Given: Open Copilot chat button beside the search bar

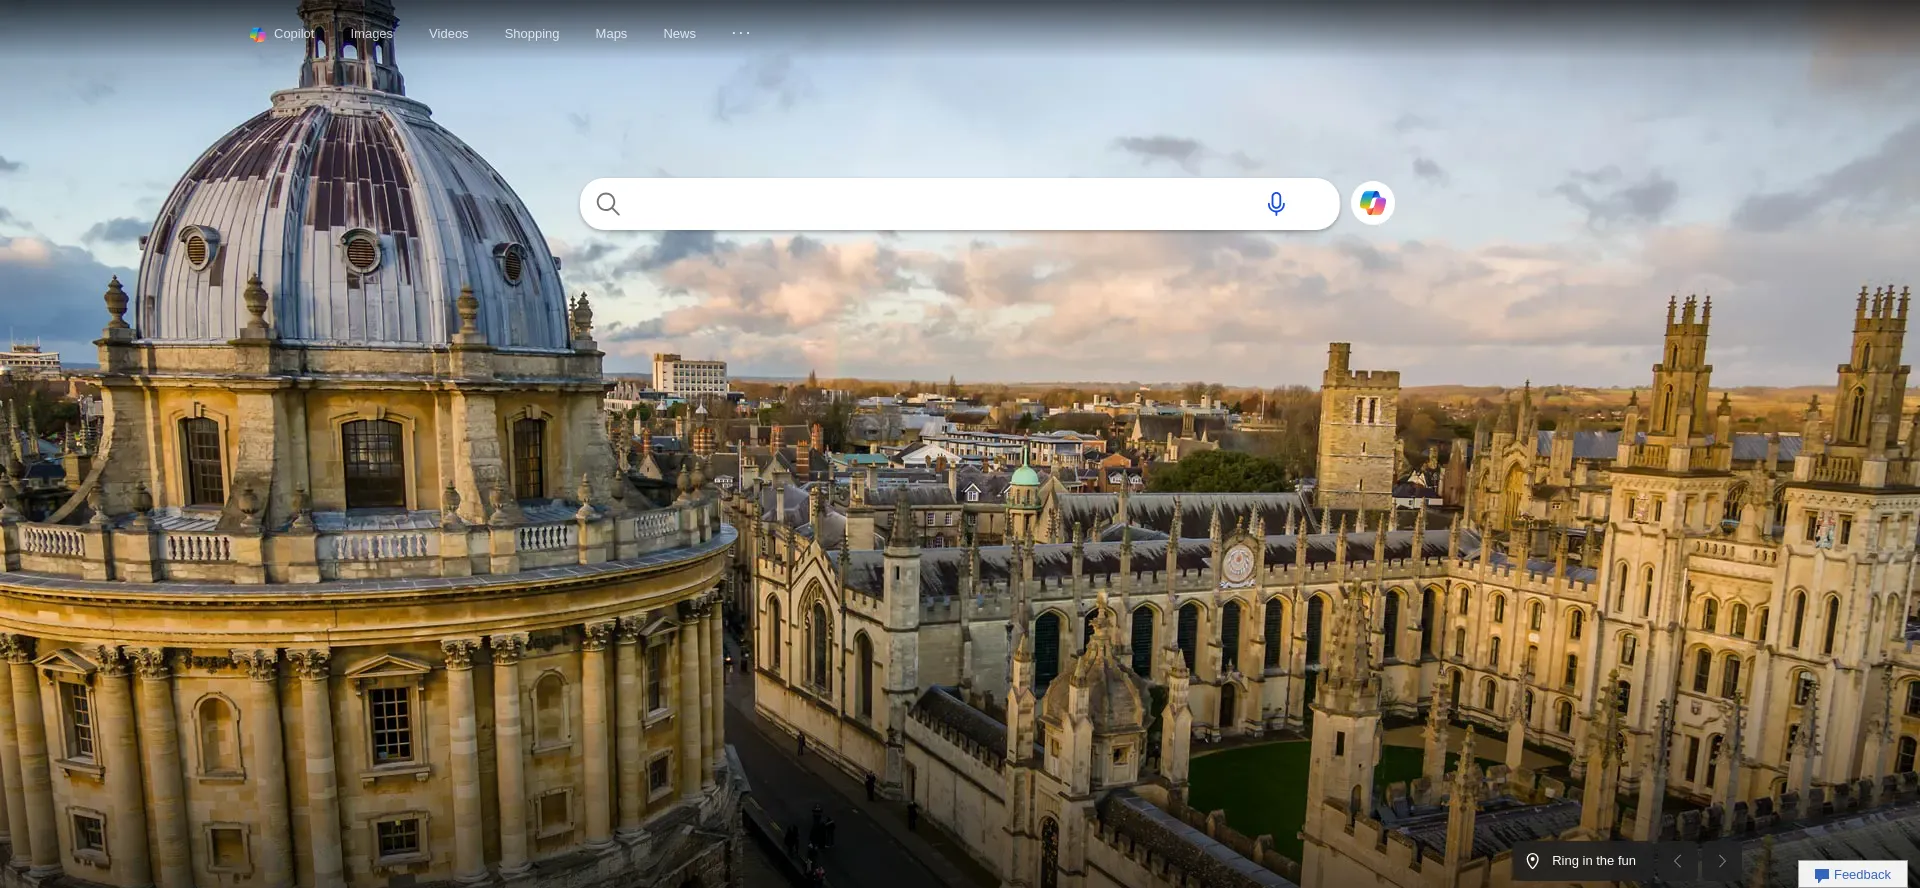Looking at the screenshot, I should [1373, 203].
